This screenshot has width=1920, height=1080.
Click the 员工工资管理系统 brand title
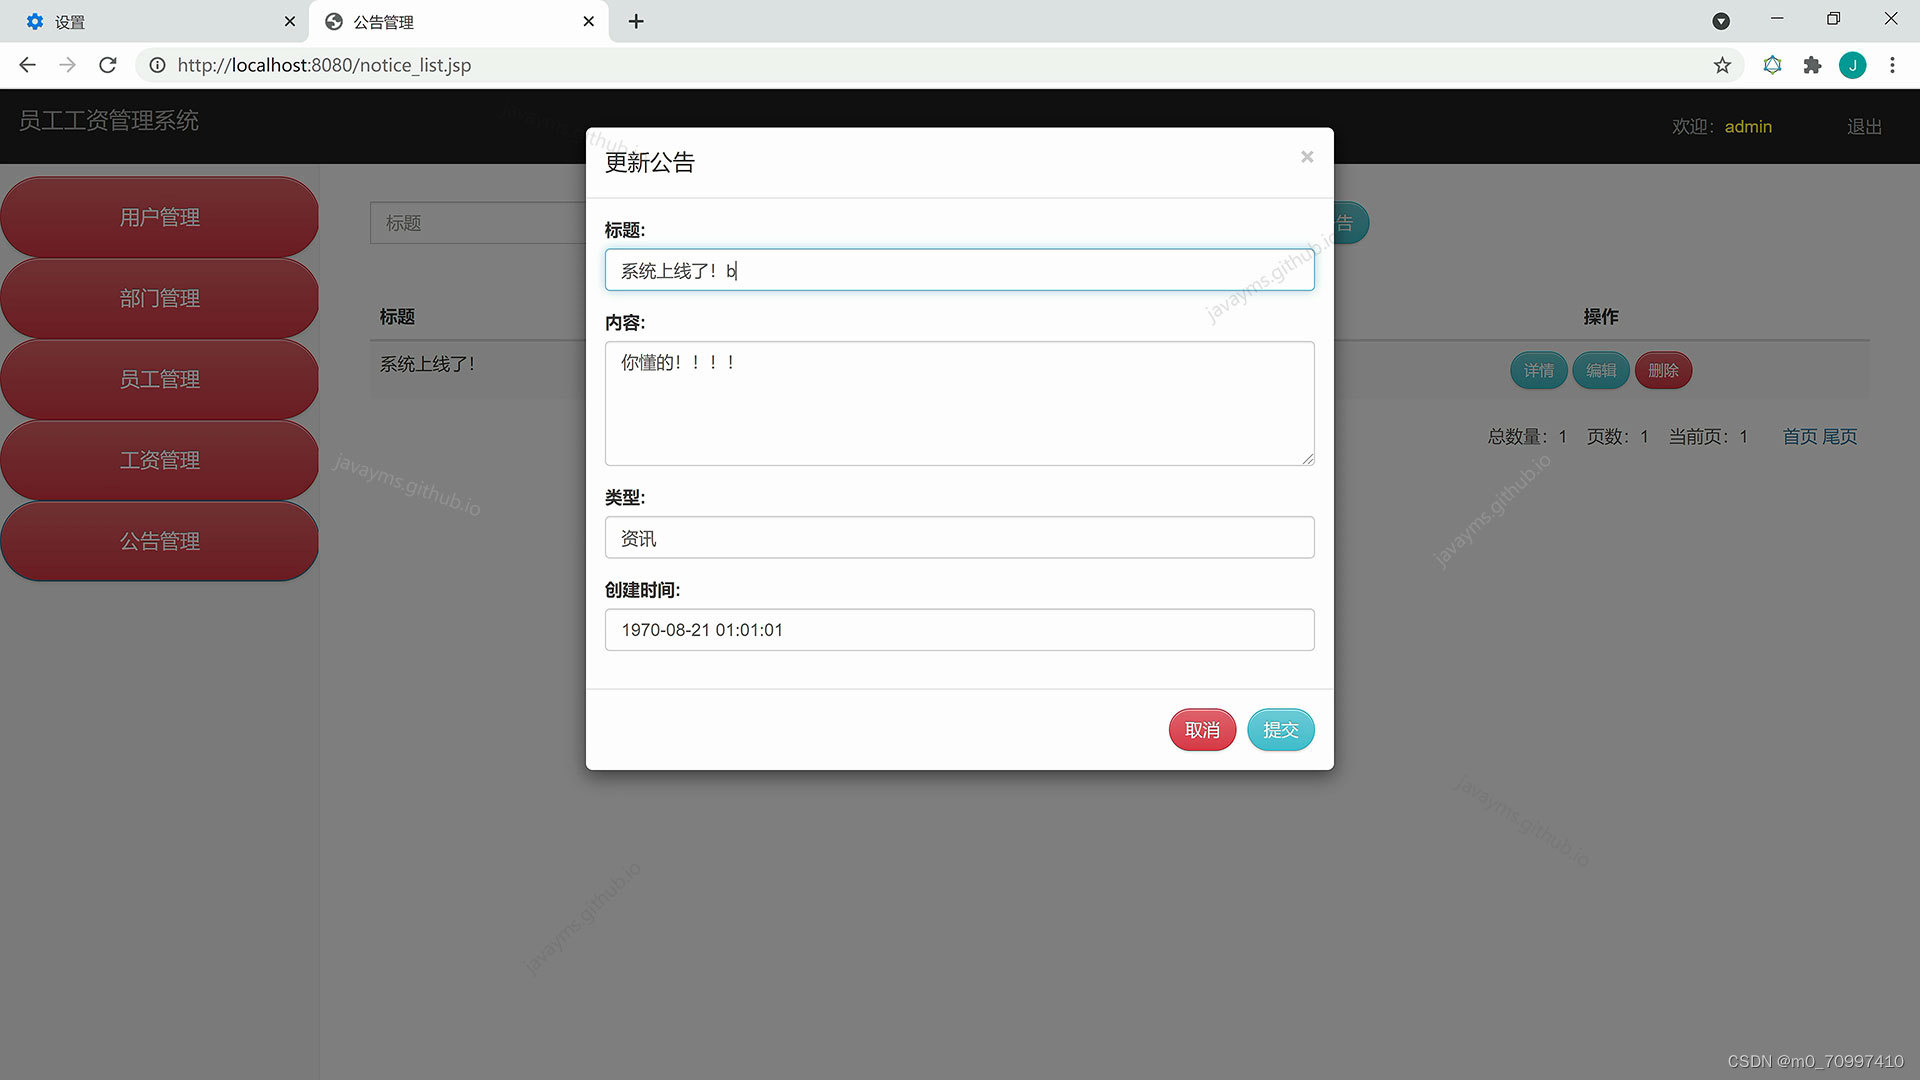[x=109, y=121]
